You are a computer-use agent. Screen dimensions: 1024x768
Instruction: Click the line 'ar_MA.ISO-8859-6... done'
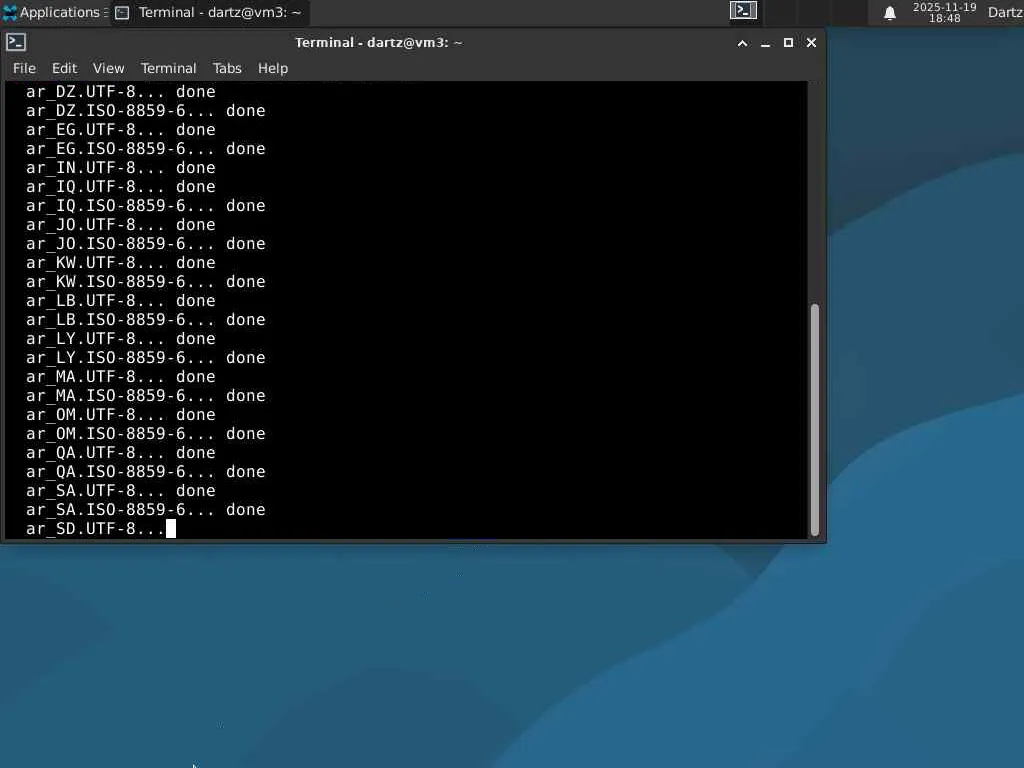pyautogui.click(x=146, y=394)
